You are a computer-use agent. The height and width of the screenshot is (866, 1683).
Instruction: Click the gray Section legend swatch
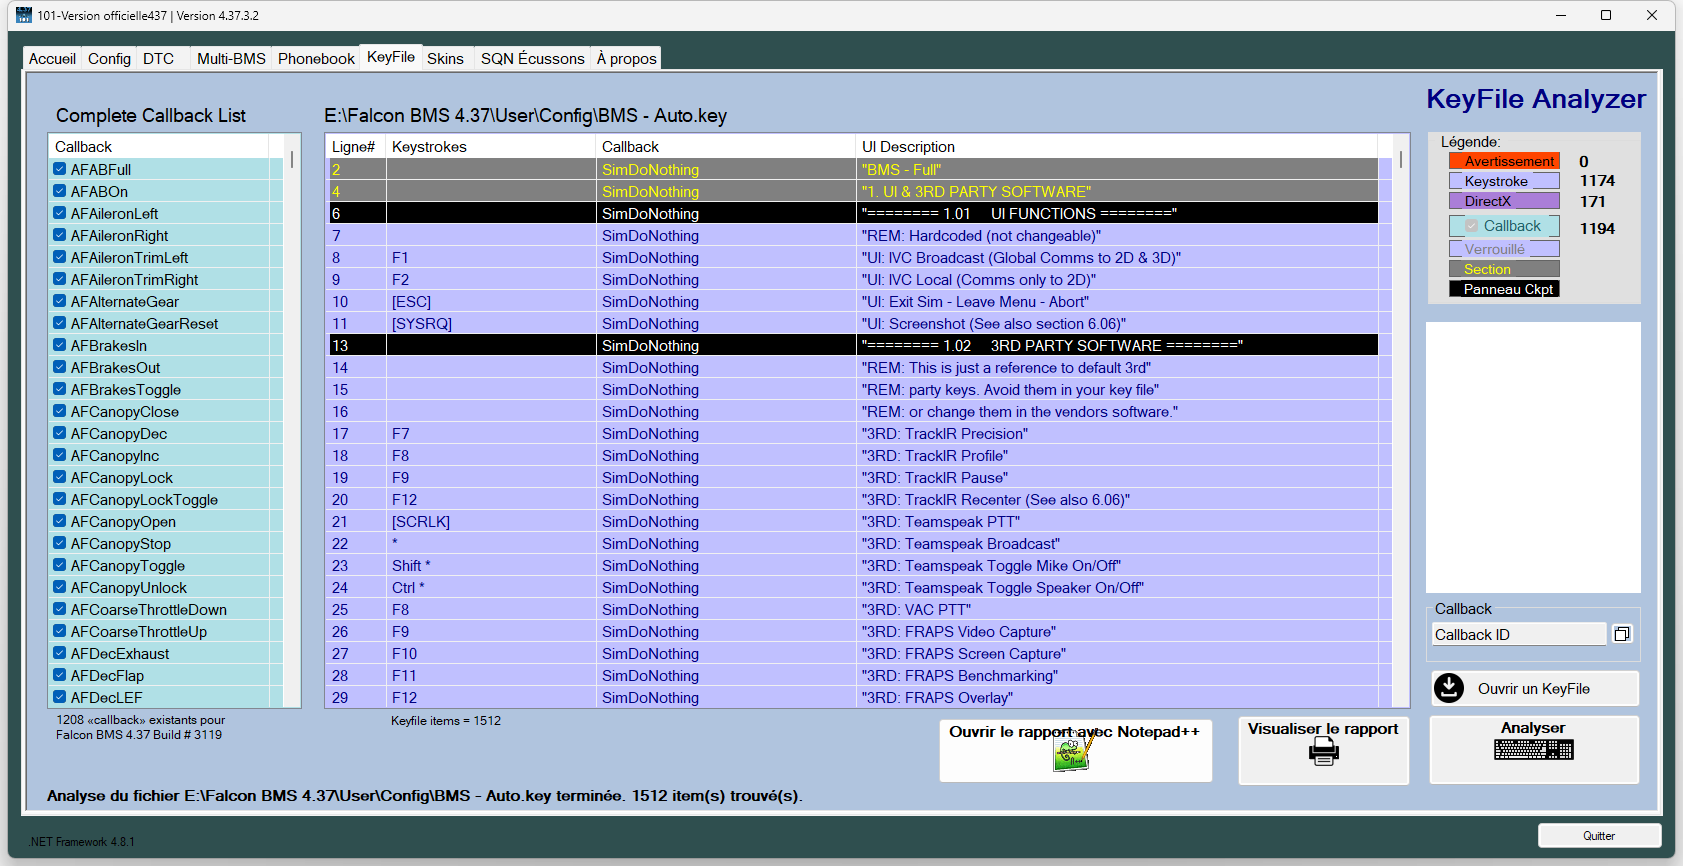click(x=1504, y=269)
